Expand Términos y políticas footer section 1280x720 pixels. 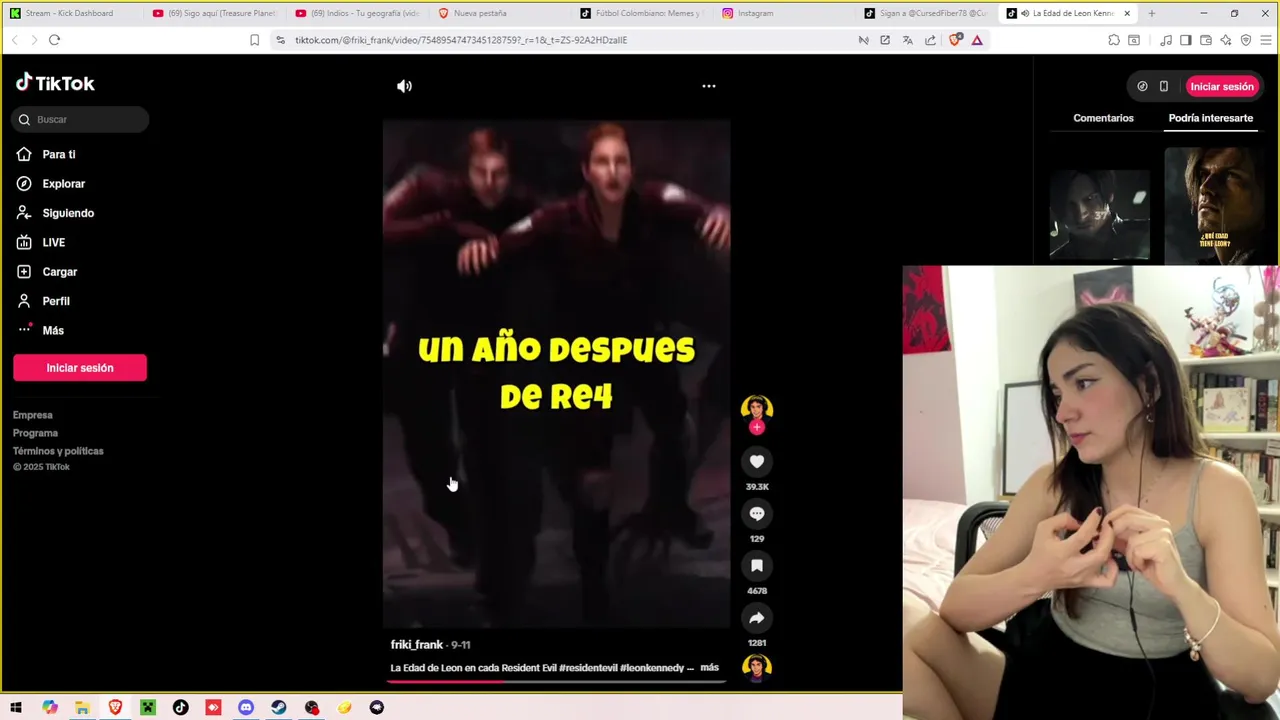pos(58,451)
